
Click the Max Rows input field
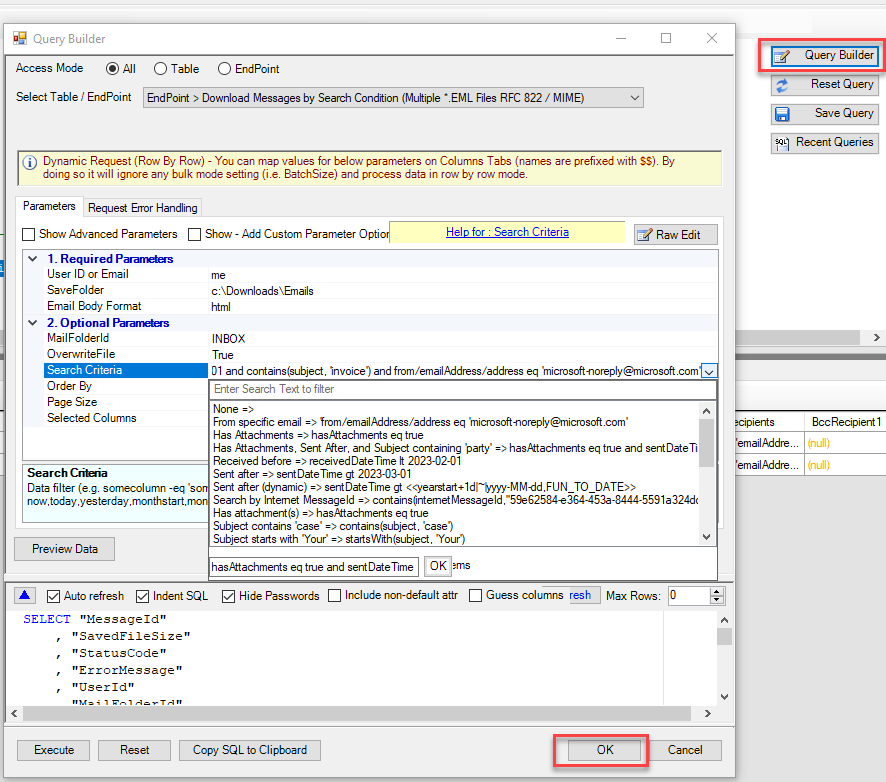tap(688, 596)
